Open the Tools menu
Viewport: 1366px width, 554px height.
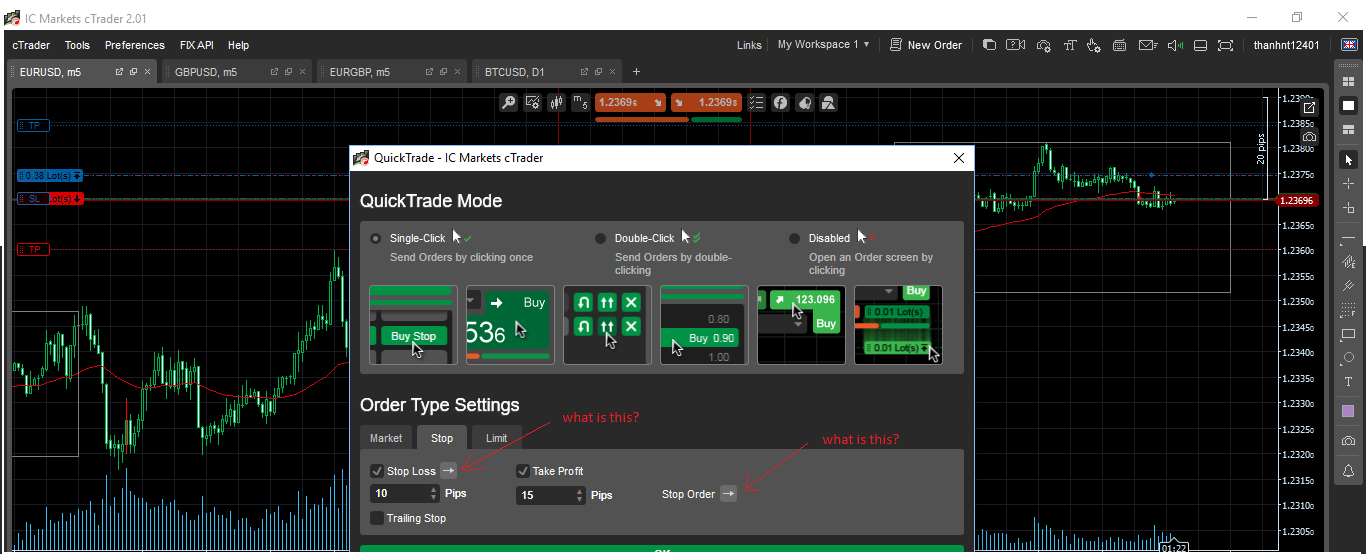click(77, 45)
